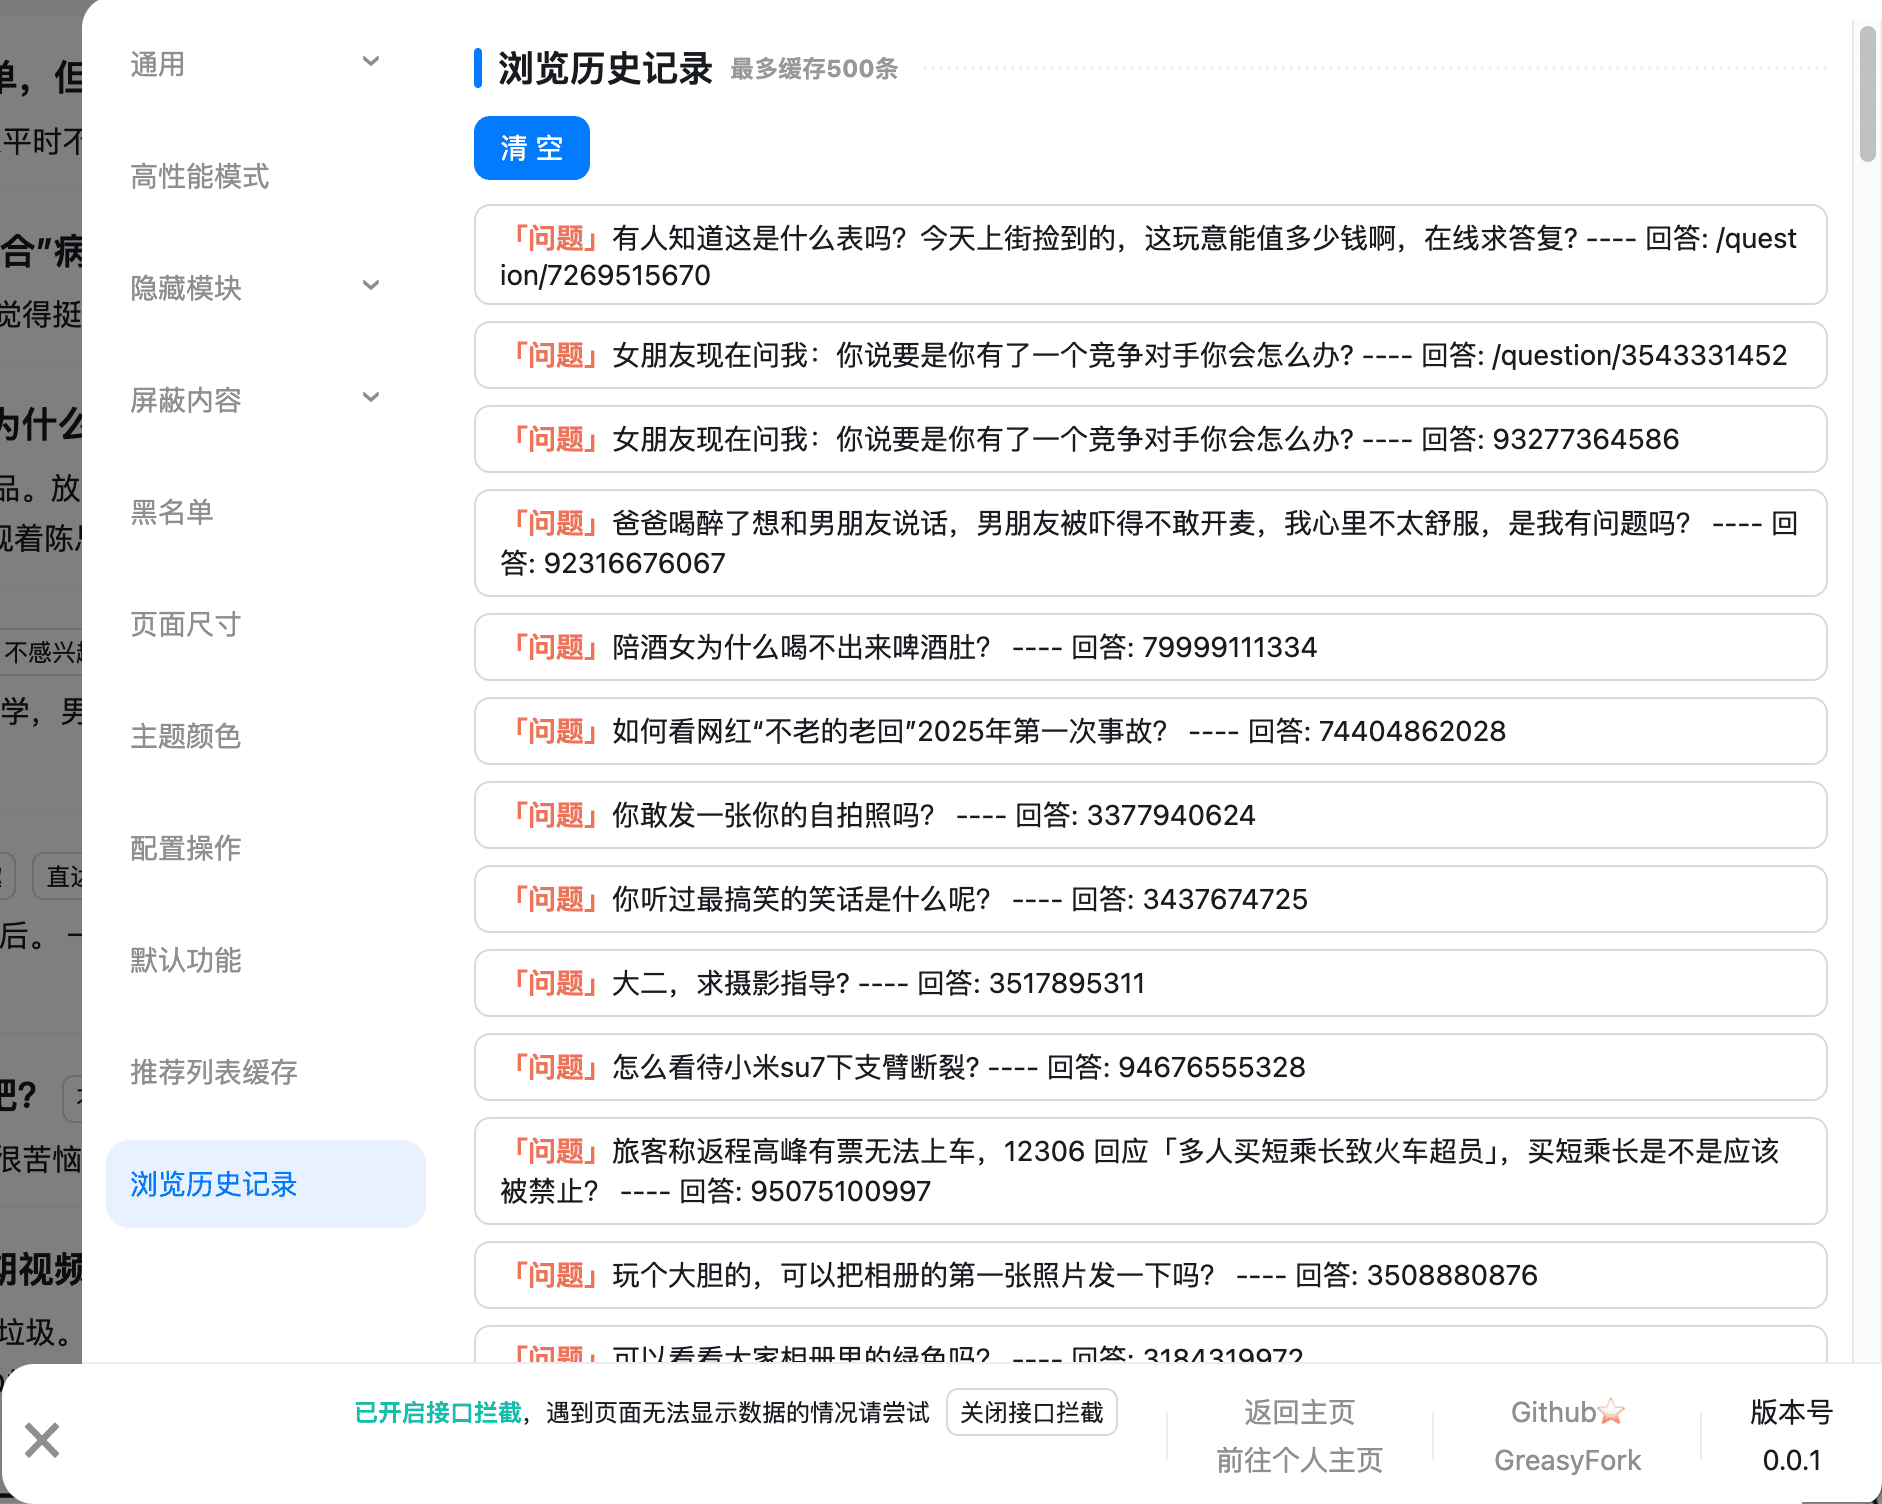Click the star icon next to Github
The image size is (1882, 1504).
pyautogui.click(x=1612, y=1411)
